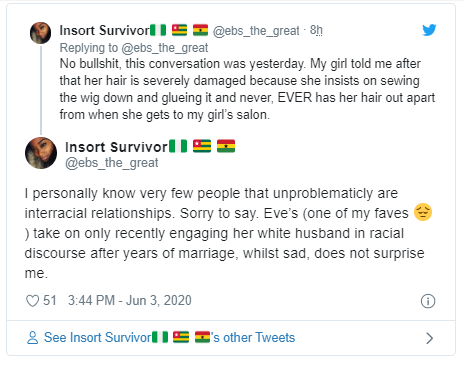Image resolution: width=464 pixels, height=365 pixels.
Task: Click the Insort Survivor name in reply tweet
Action: pyautogui.click(x=104, y=30)
